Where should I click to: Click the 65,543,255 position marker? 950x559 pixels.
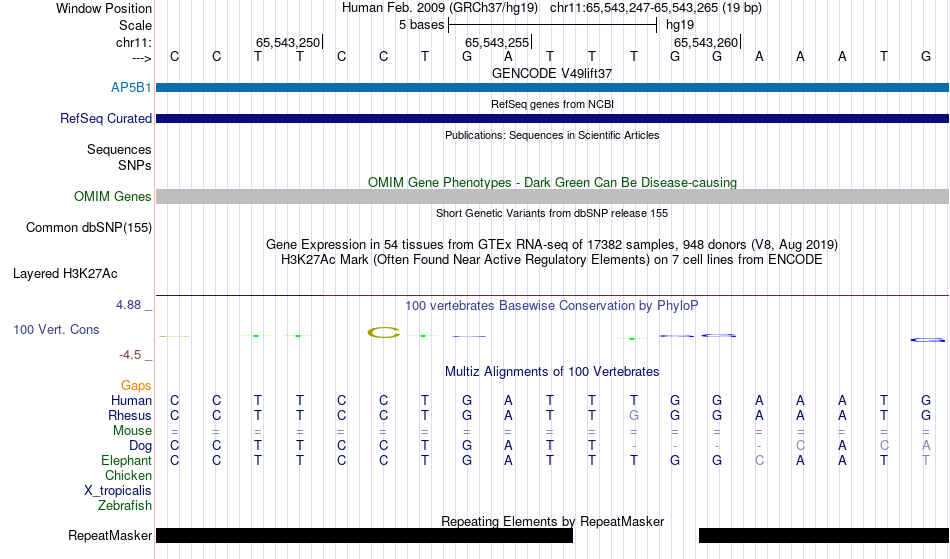point(498,42)
